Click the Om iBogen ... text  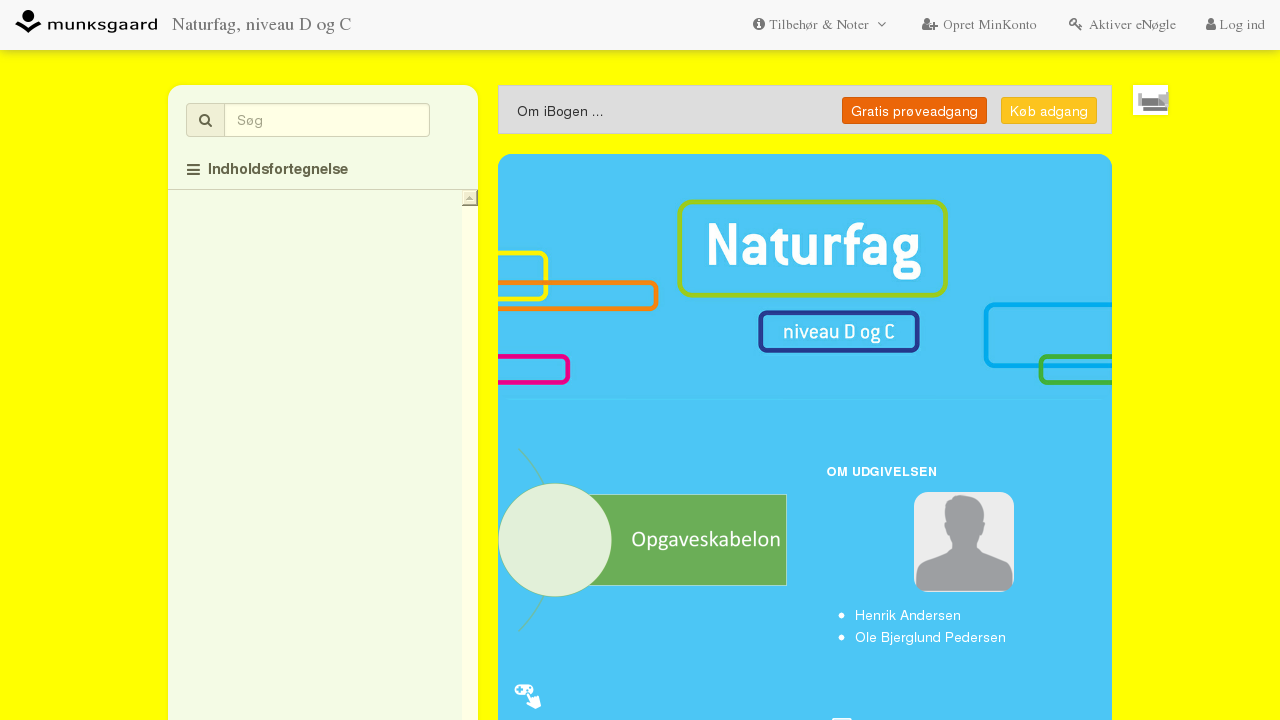point(560,111)
